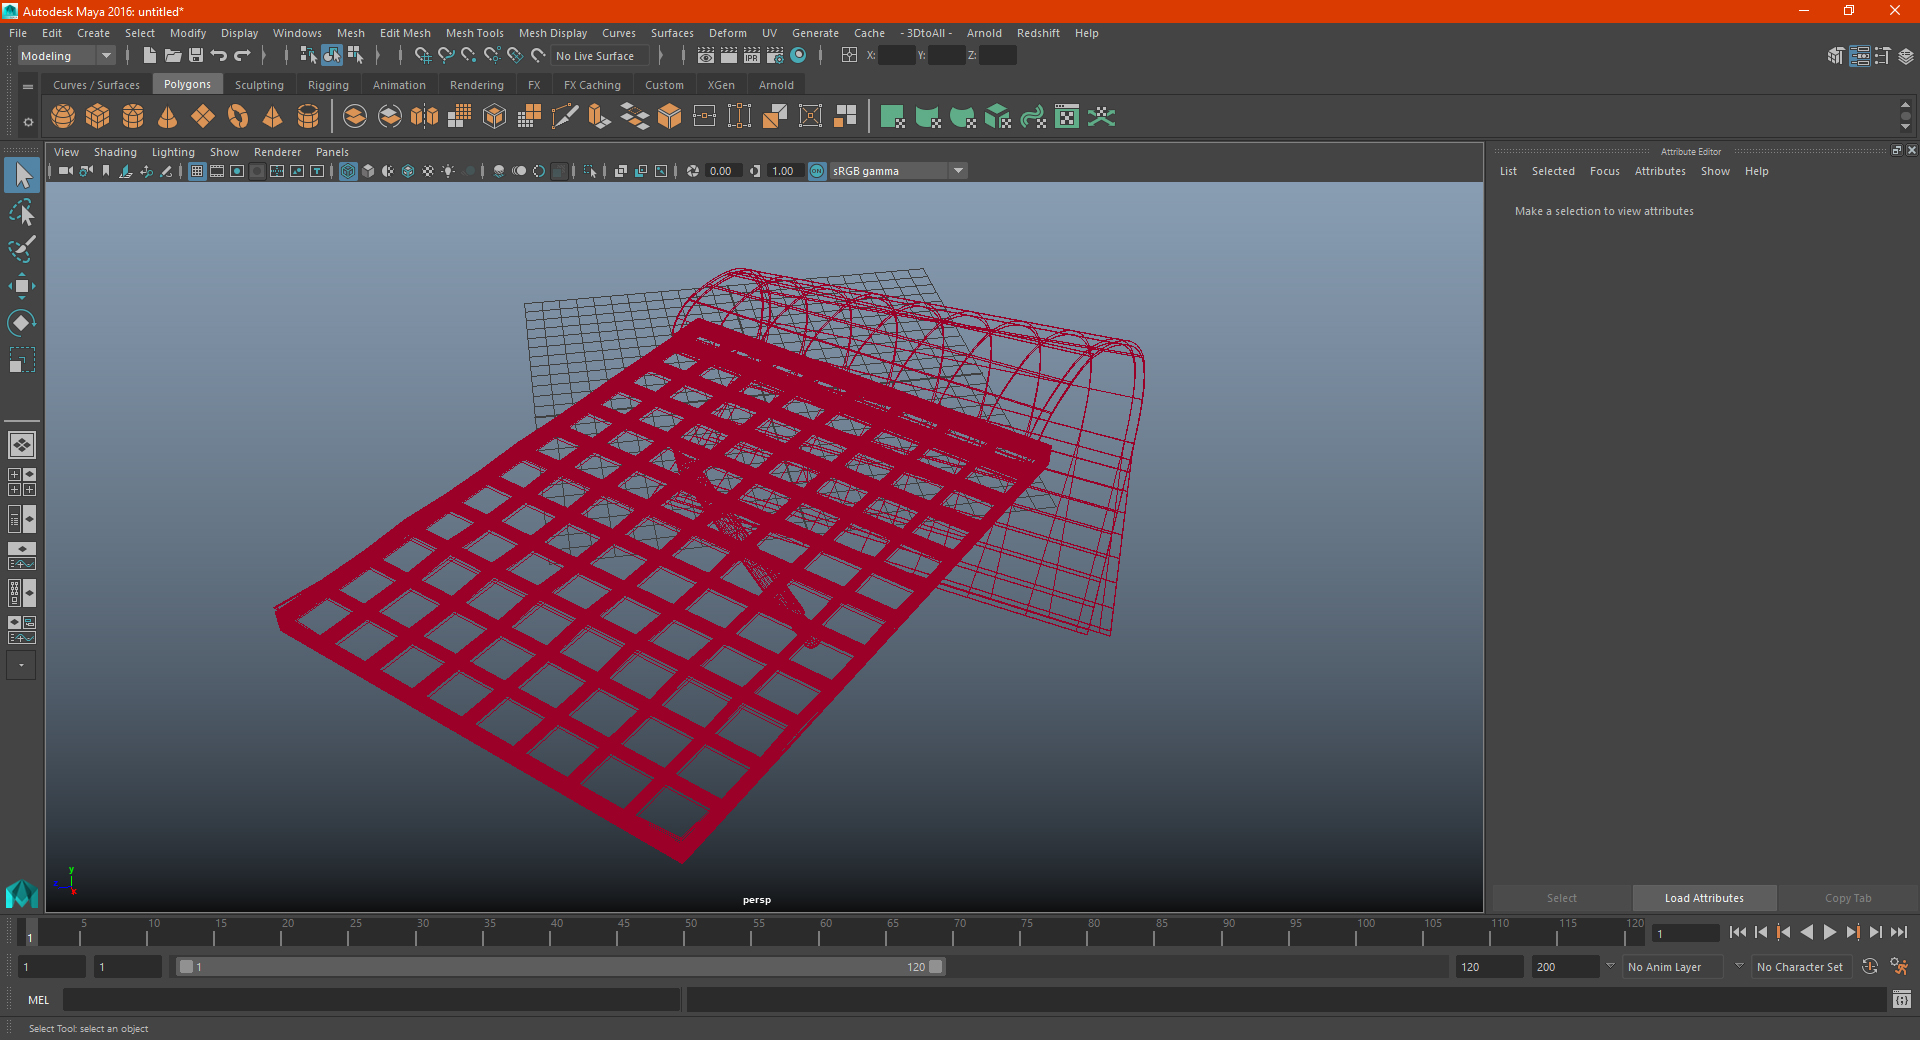The image size is (1920, 1040).
Task: Play the animation forwards
Action: tap(1829, 932)
